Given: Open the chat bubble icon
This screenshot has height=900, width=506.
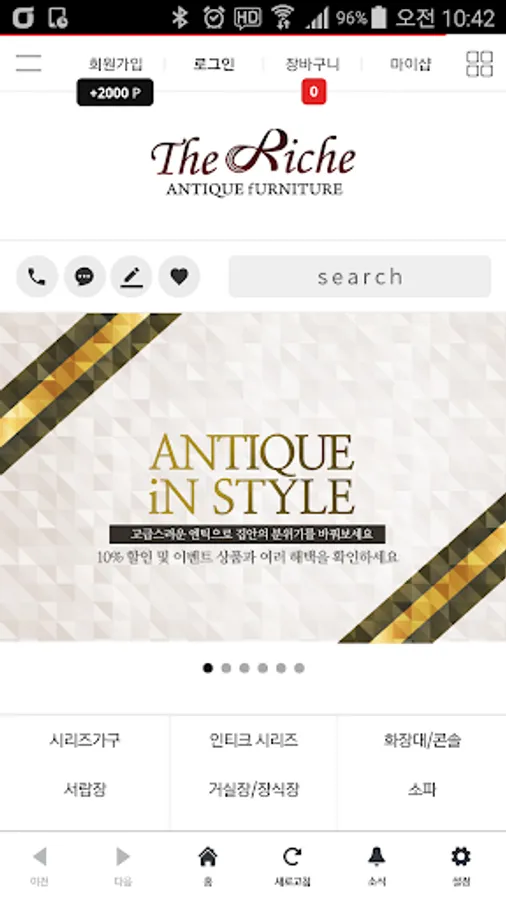Looking at the screenshot, I should pyautogui.click(x=84, y=277).
